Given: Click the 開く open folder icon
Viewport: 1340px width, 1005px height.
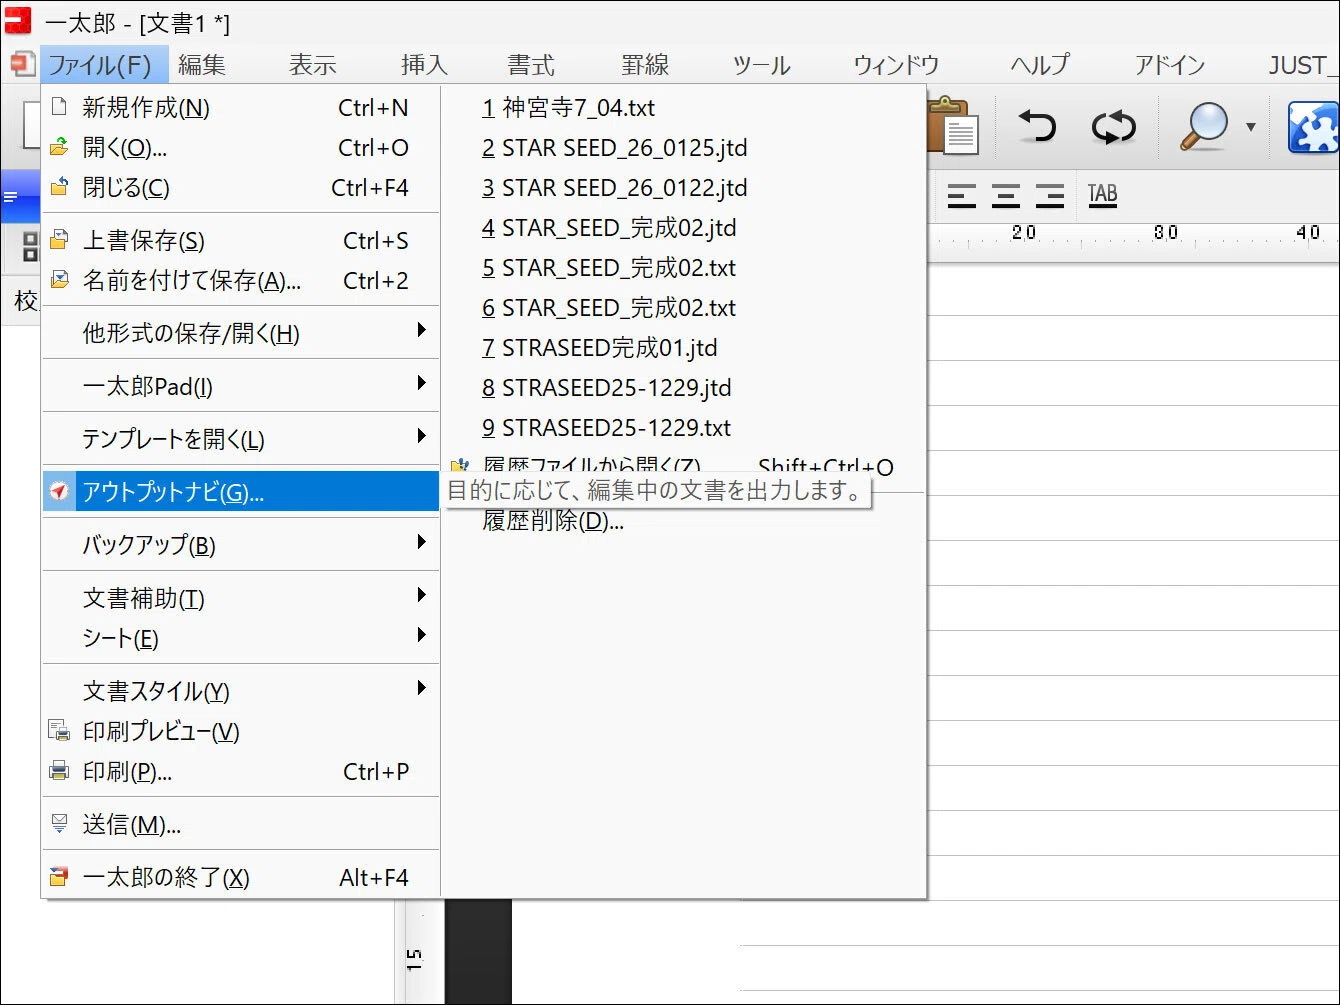Looking at the screenshot, I should (x=60, y=147).
